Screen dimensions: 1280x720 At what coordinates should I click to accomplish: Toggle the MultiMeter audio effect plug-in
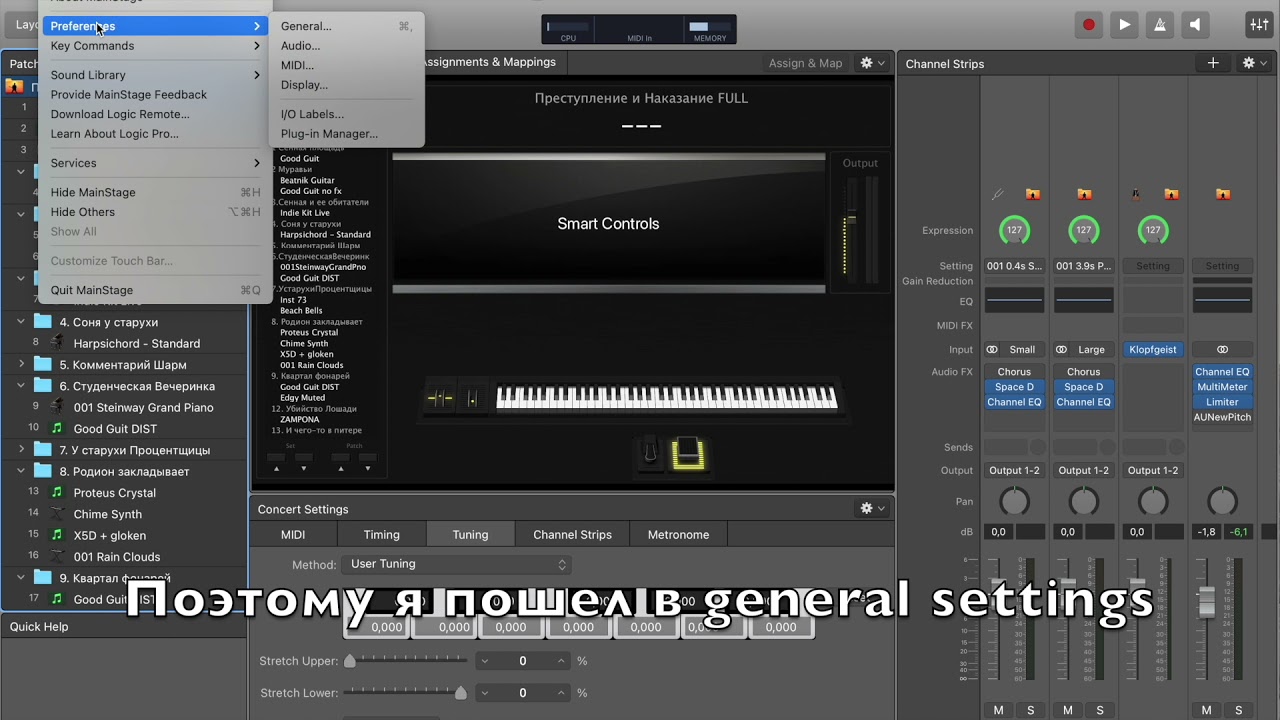tap(1222, 387)
